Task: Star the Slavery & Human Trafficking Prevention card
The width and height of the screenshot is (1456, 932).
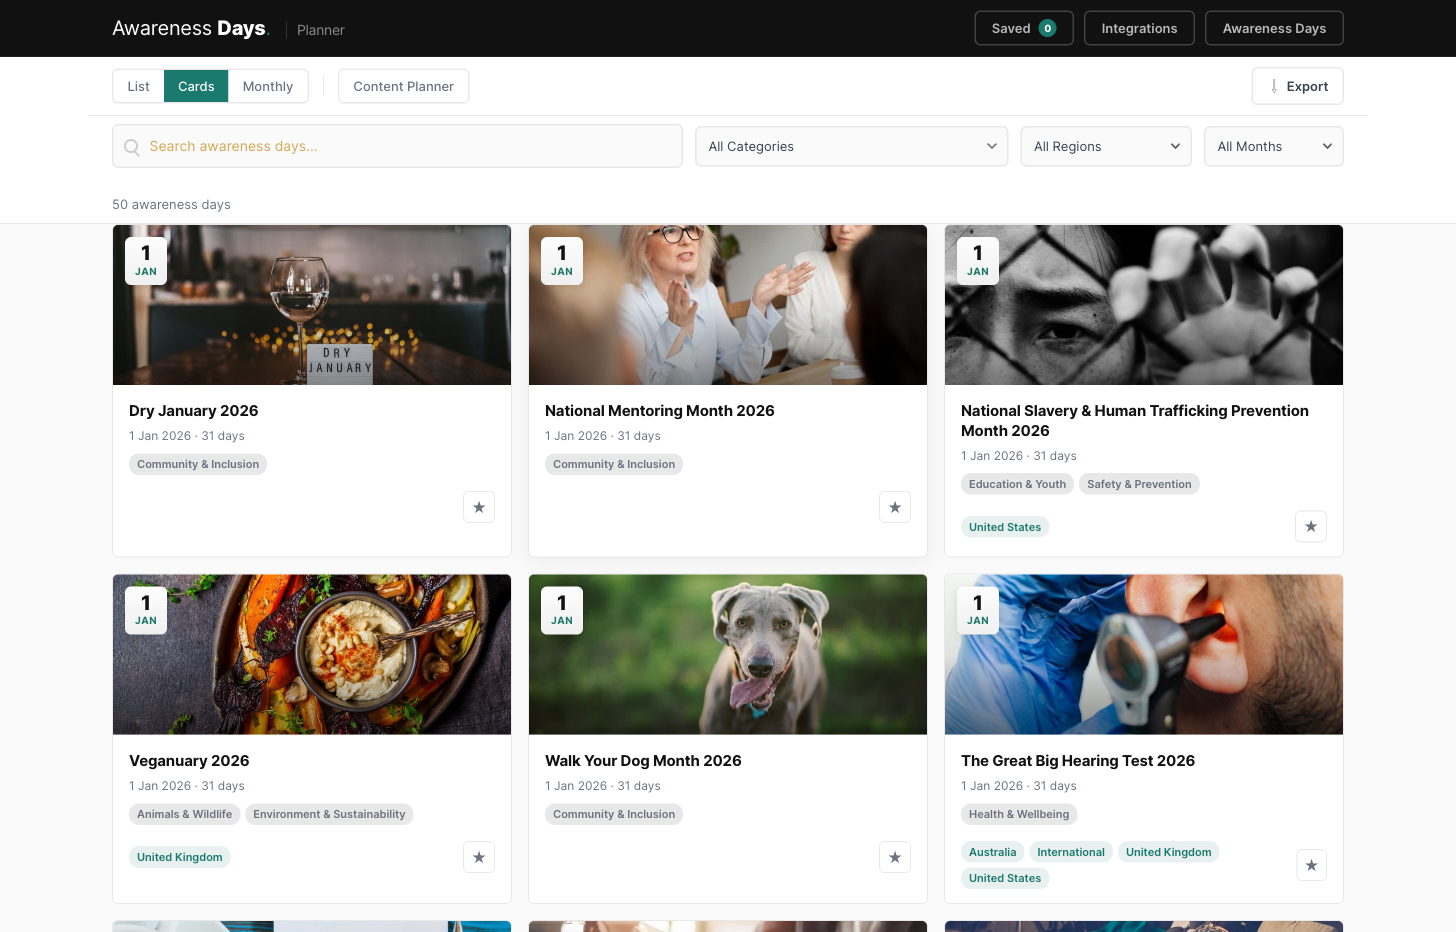Action: [1311, 526]
